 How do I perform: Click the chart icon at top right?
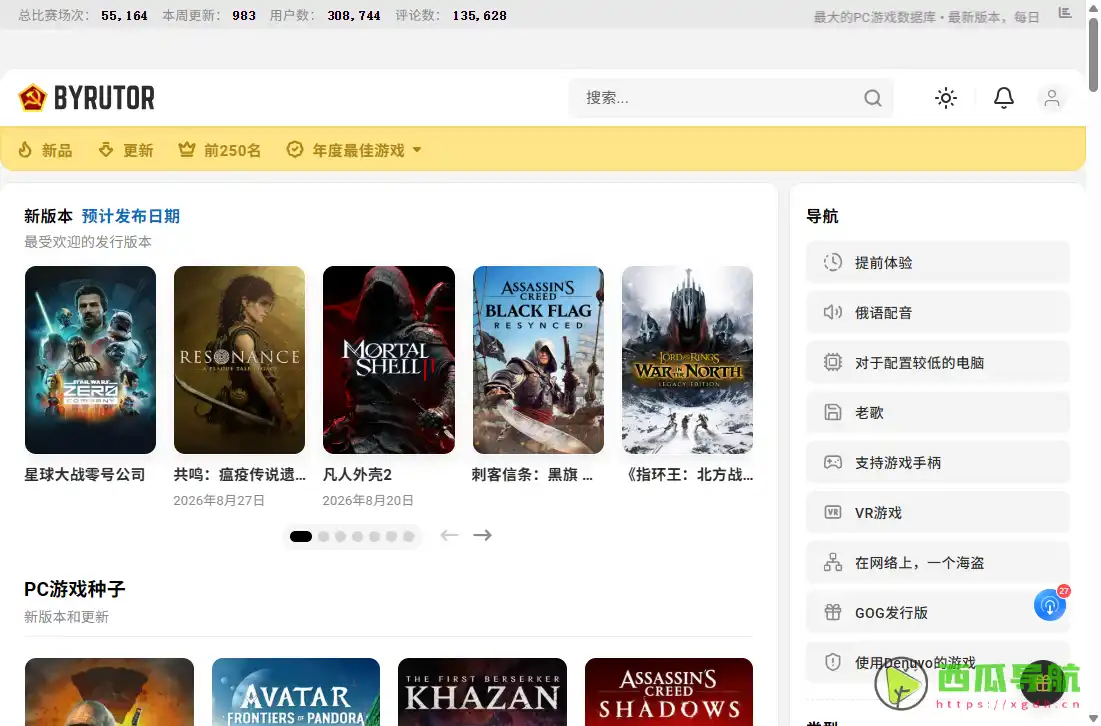(x=1065, y=13)
